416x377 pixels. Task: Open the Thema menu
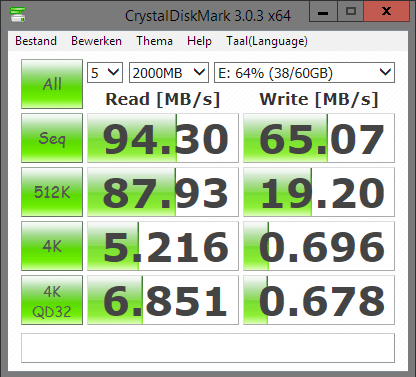(x=154, y=41)
